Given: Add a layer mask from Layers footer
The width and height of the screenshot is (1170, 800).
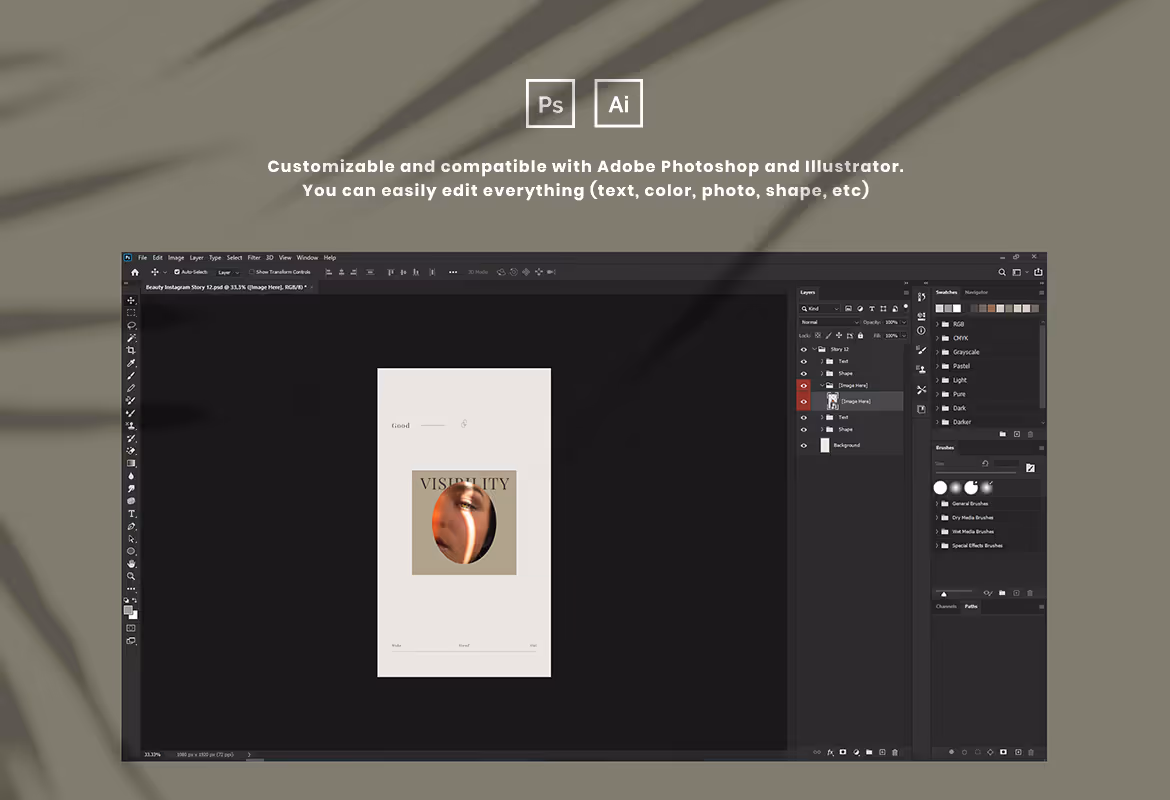Looking at the screenshot, I should point(842,752).
